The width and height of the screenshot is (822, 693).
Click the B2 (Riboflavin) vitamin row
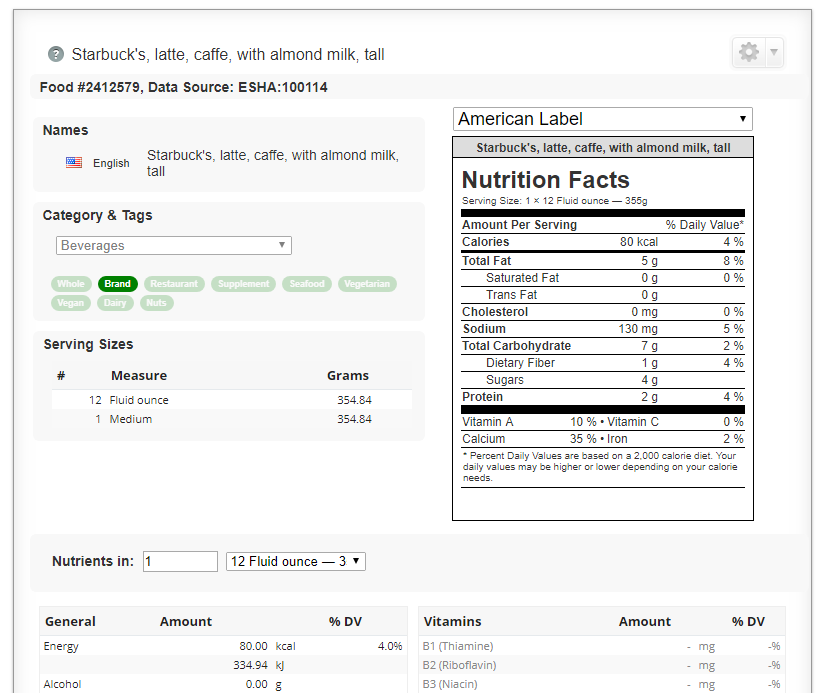(x=602, y=665)
